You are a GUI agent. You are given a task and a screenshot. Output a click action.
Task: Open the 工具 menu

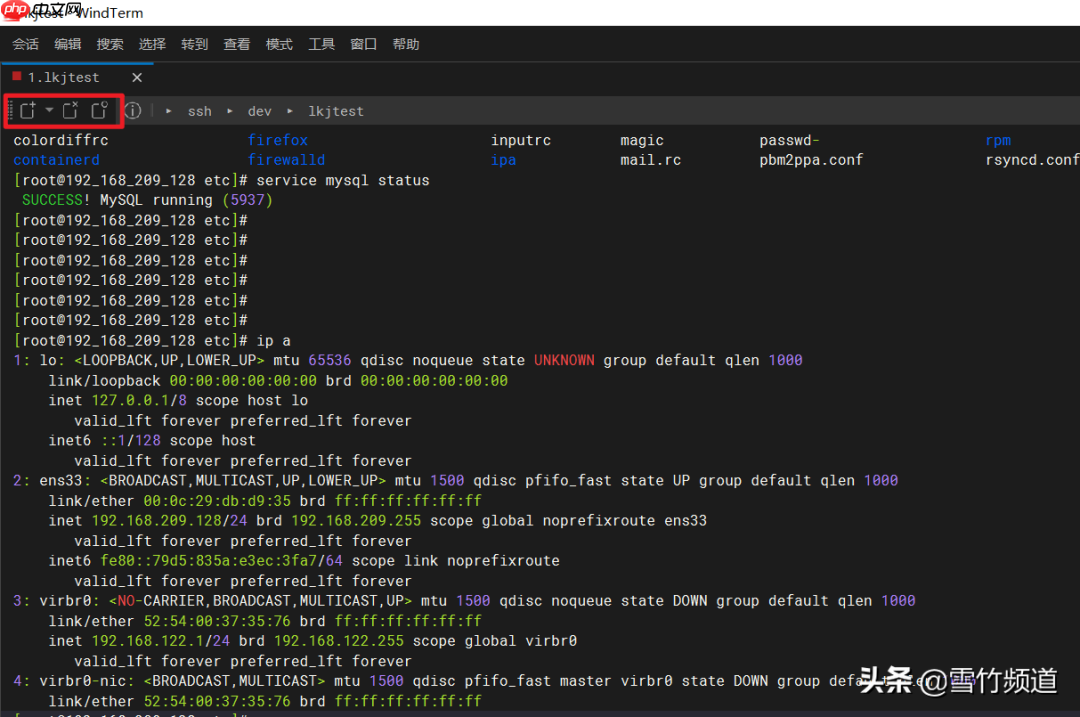pyautogui.click(x=322, y=44)
